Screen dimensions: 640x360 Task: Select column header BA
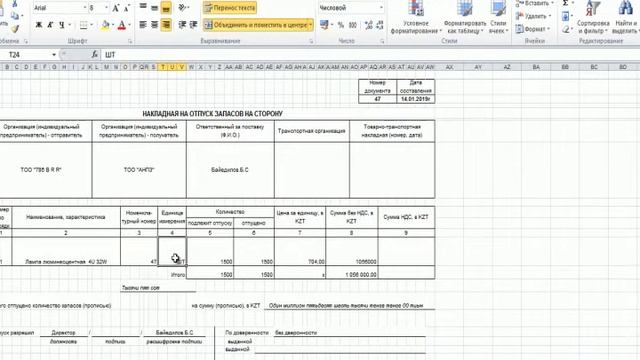[536, 67]
